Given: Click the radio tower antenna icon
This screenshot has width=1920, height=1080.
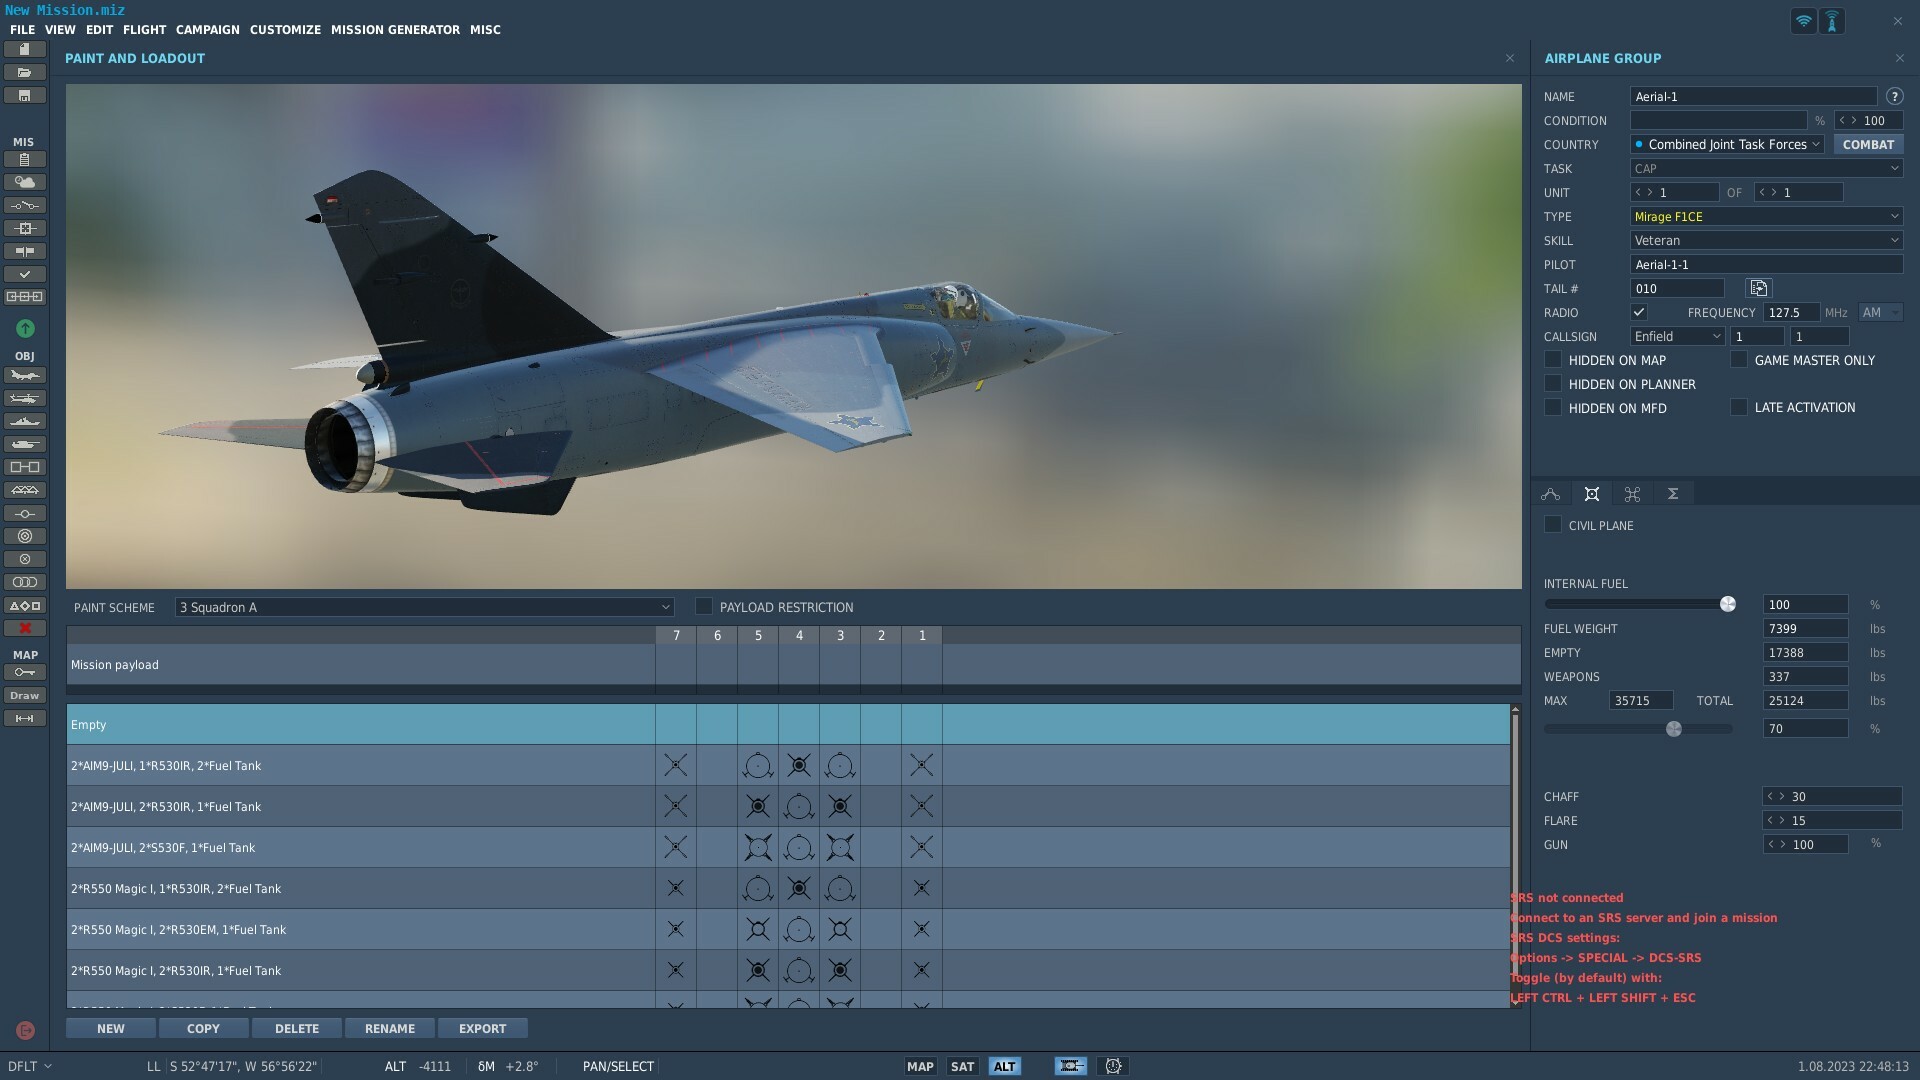Looking at the screenshot, I should 1832,21.
